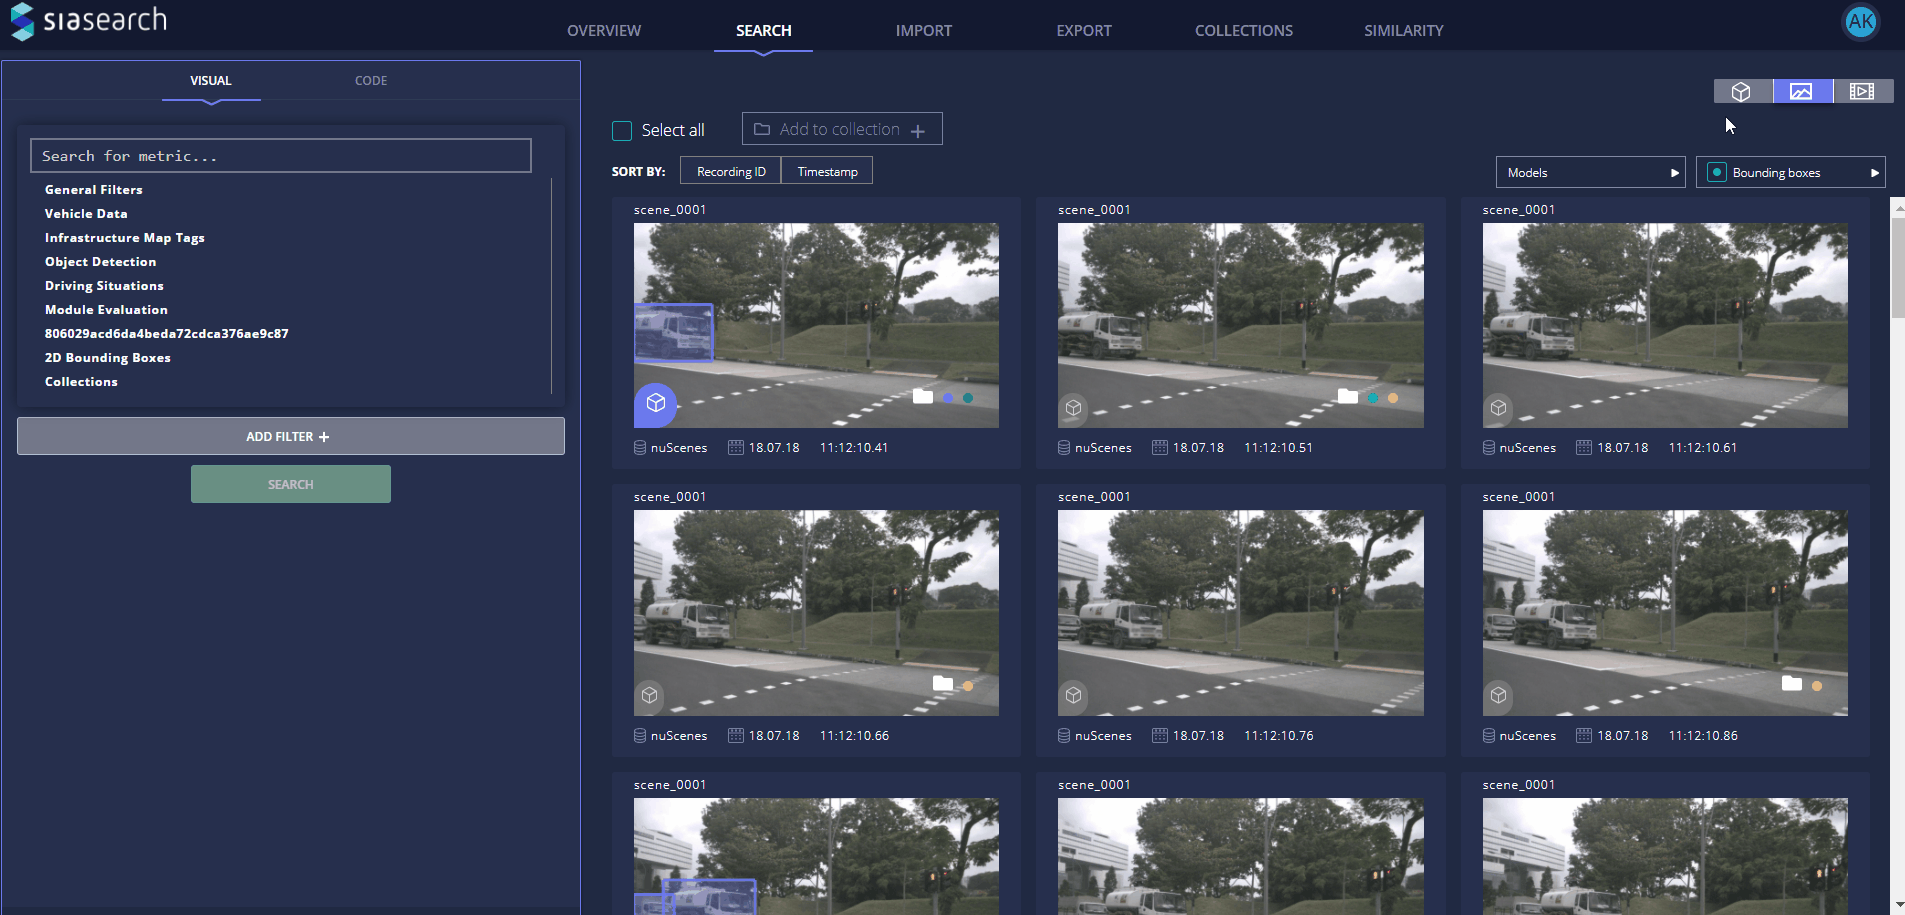Open the SEARCH navigation tab
Image resolution: width=1905 pixels, height=915 pixels.
coord(764,31)
